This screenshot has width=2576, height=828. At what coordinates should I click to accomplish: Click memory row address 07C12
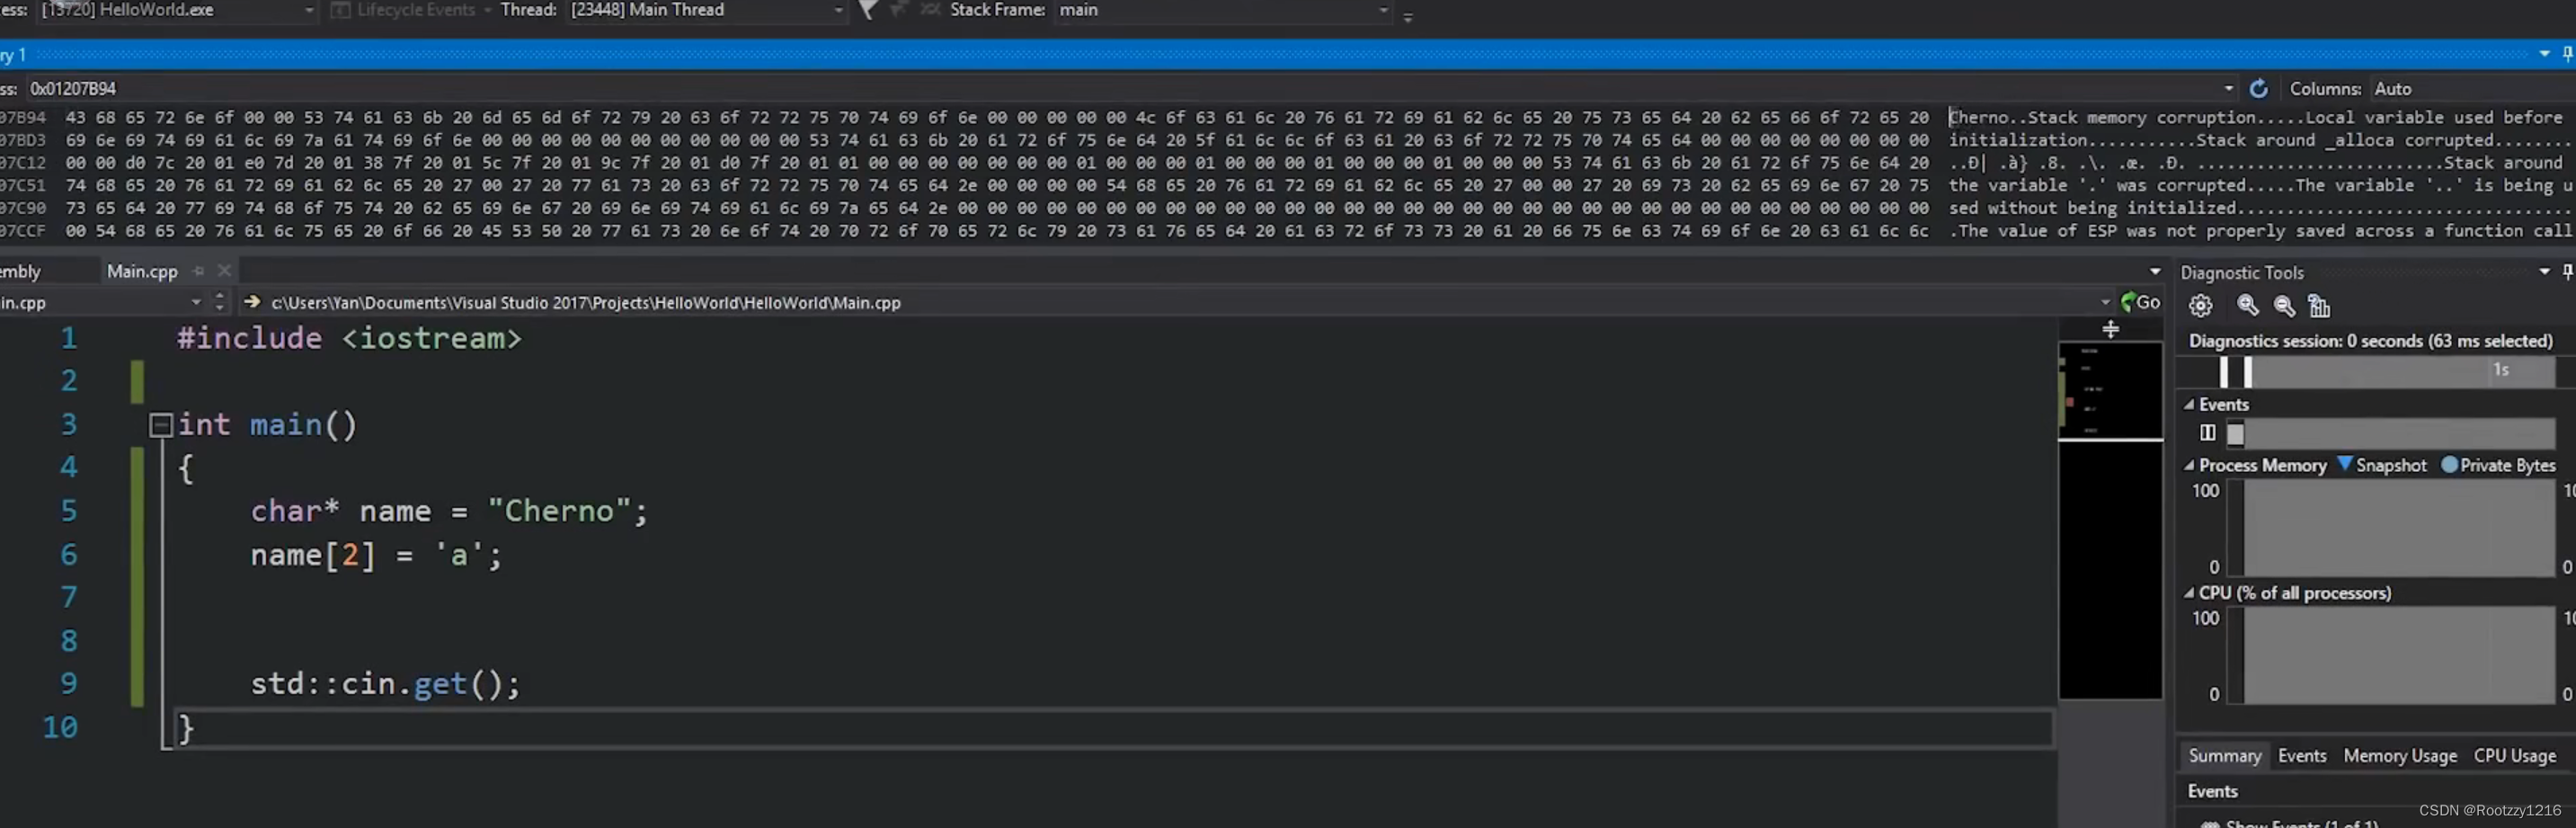pos(23,163)
